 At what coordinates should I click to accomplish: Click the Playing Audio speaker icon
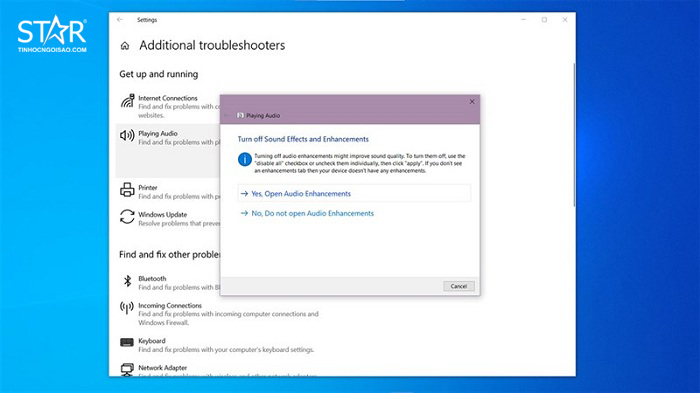(x=127, y=135)
